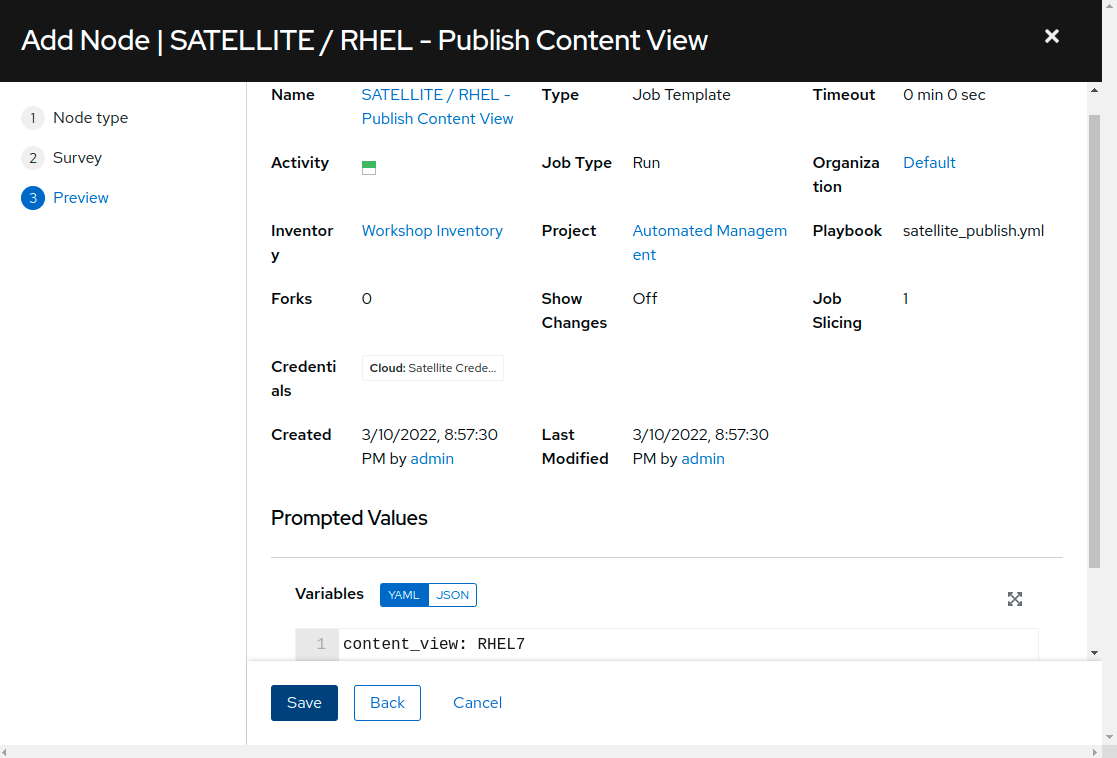Click the vertical scrollbar thumb of details

[x=1094, y=341]
